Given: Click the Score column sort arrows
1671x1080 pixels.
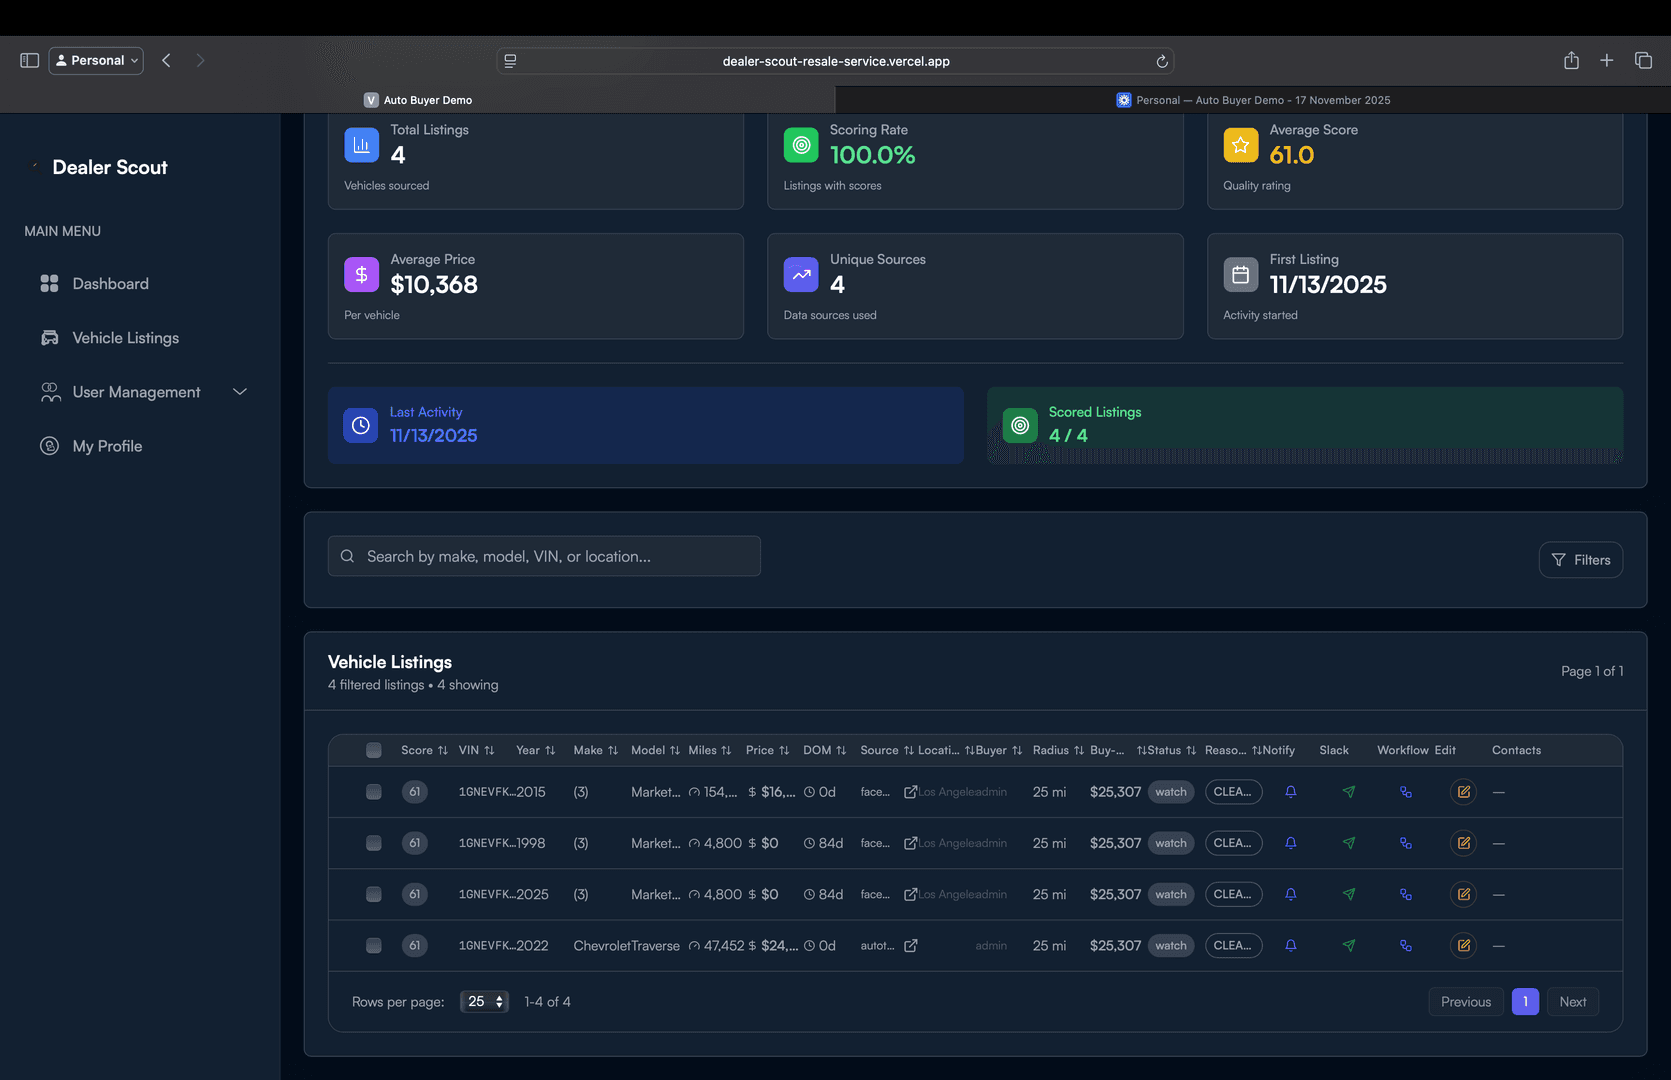Looking at the screenshot, I should (443, 750).
